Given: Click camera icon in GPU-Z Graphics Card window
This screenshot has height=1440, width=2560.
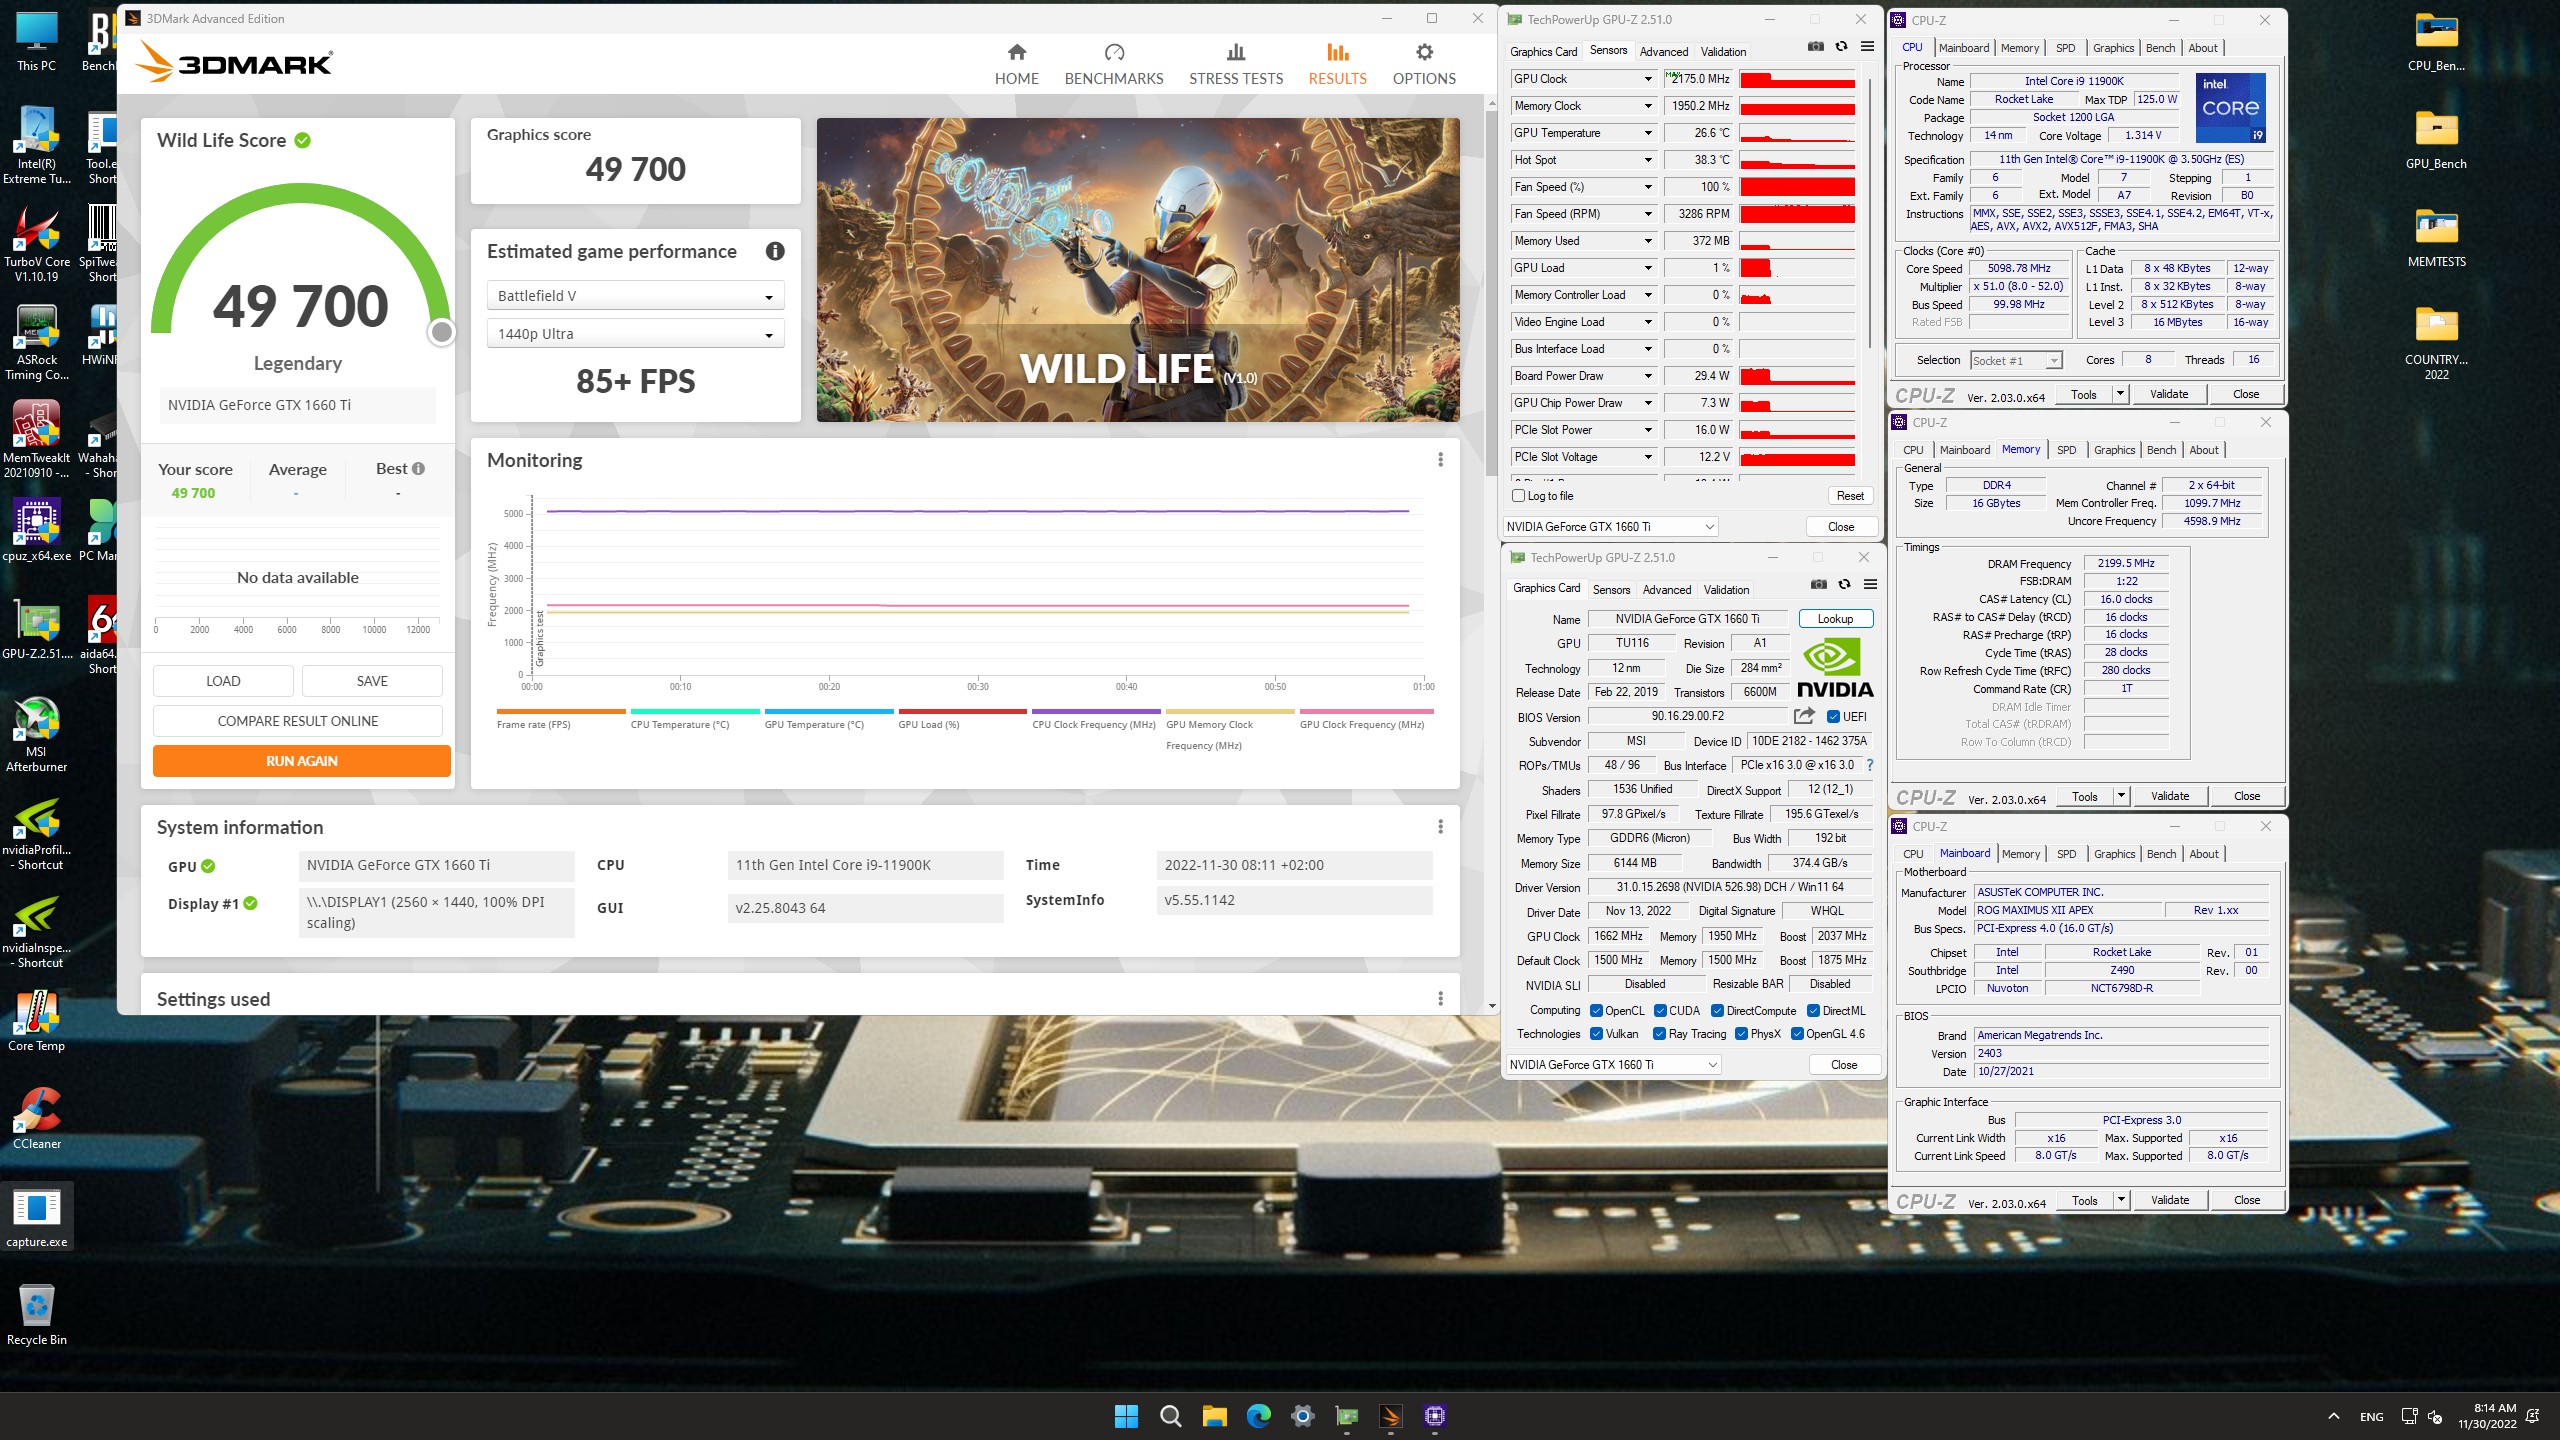Looking at the screenshot, I should click(x=1819, y=585).
